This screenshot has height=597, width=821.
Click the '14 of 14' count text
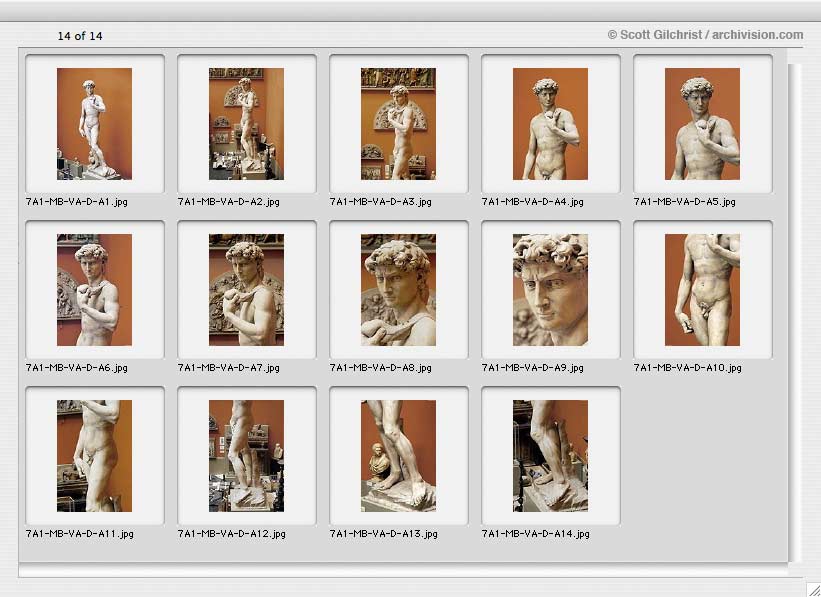(80, 36)
